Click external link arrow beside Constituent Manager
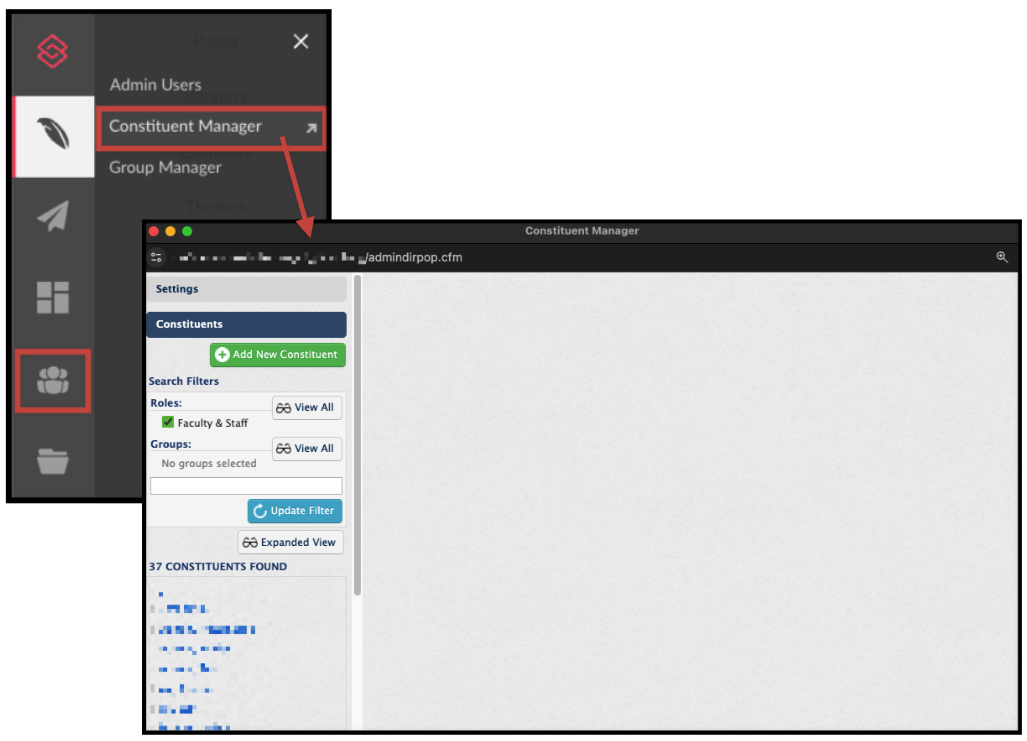Screen dimensions: 1027x741 point(311,128)
